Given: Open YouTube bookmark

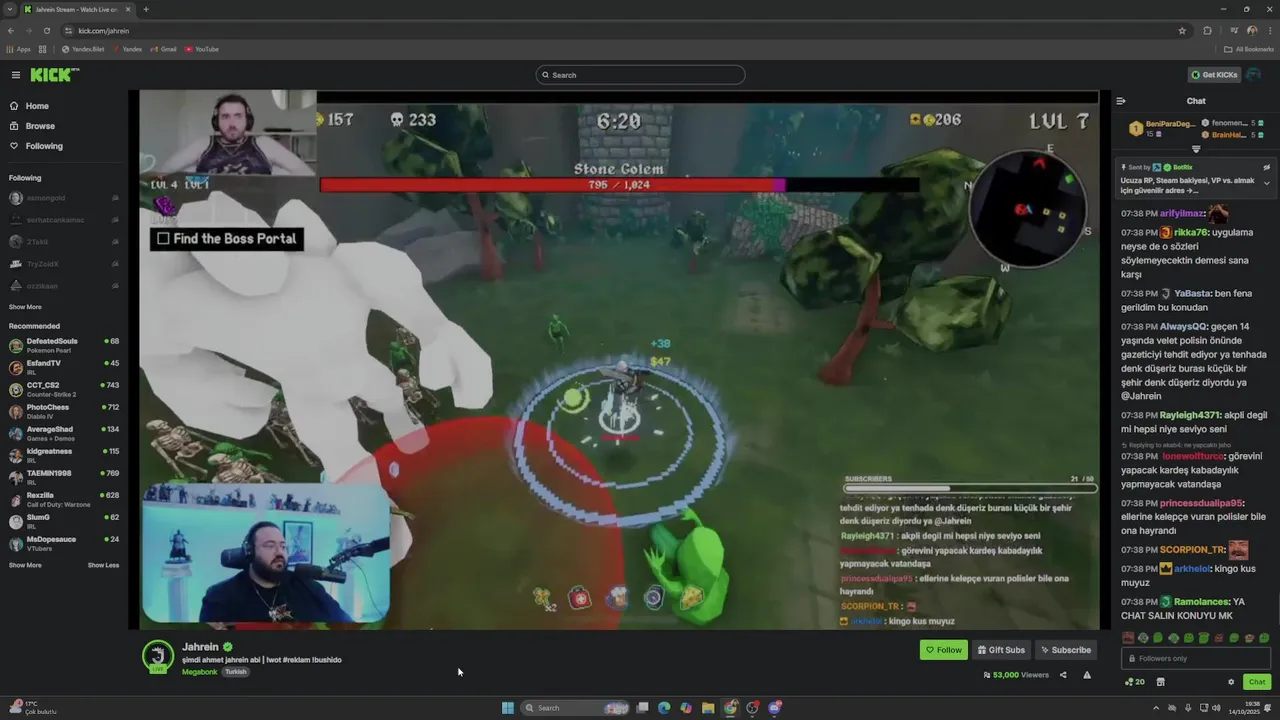Looking at the screenshot, I should [x=202, y=49].
